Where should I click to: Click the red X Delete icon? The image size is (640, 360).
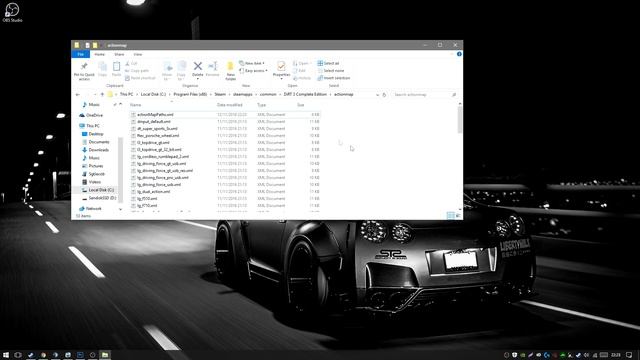click(x=198, y=66)
